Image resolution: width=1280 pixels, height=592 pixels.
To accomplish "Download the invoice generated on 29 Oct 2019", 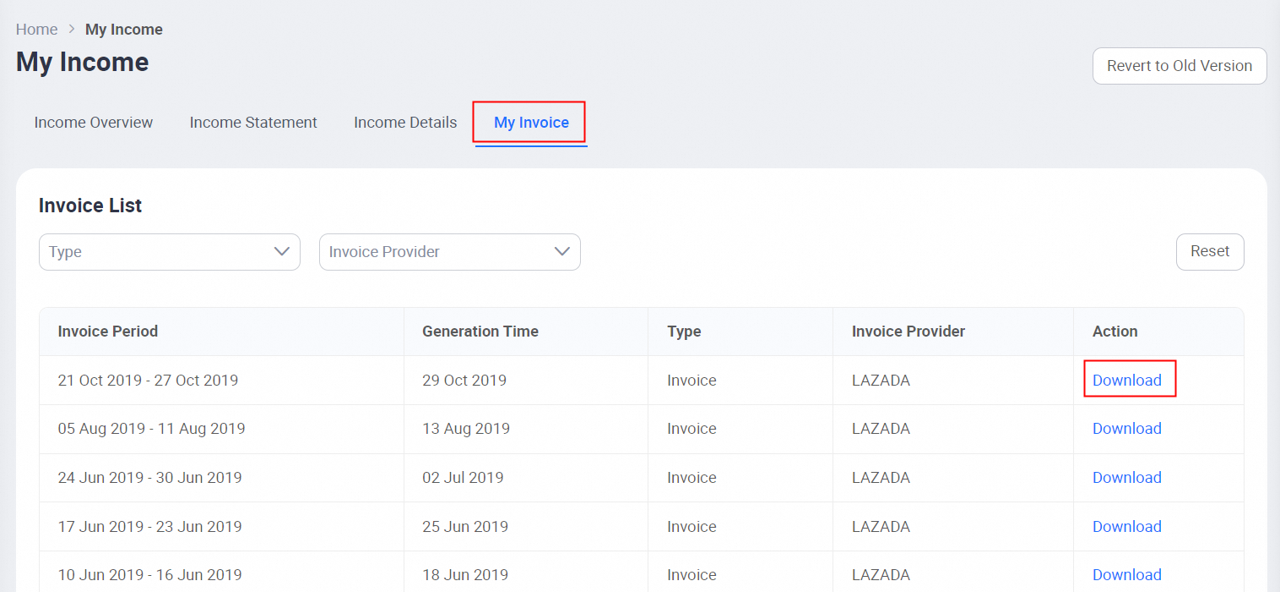I will 1127,380.
